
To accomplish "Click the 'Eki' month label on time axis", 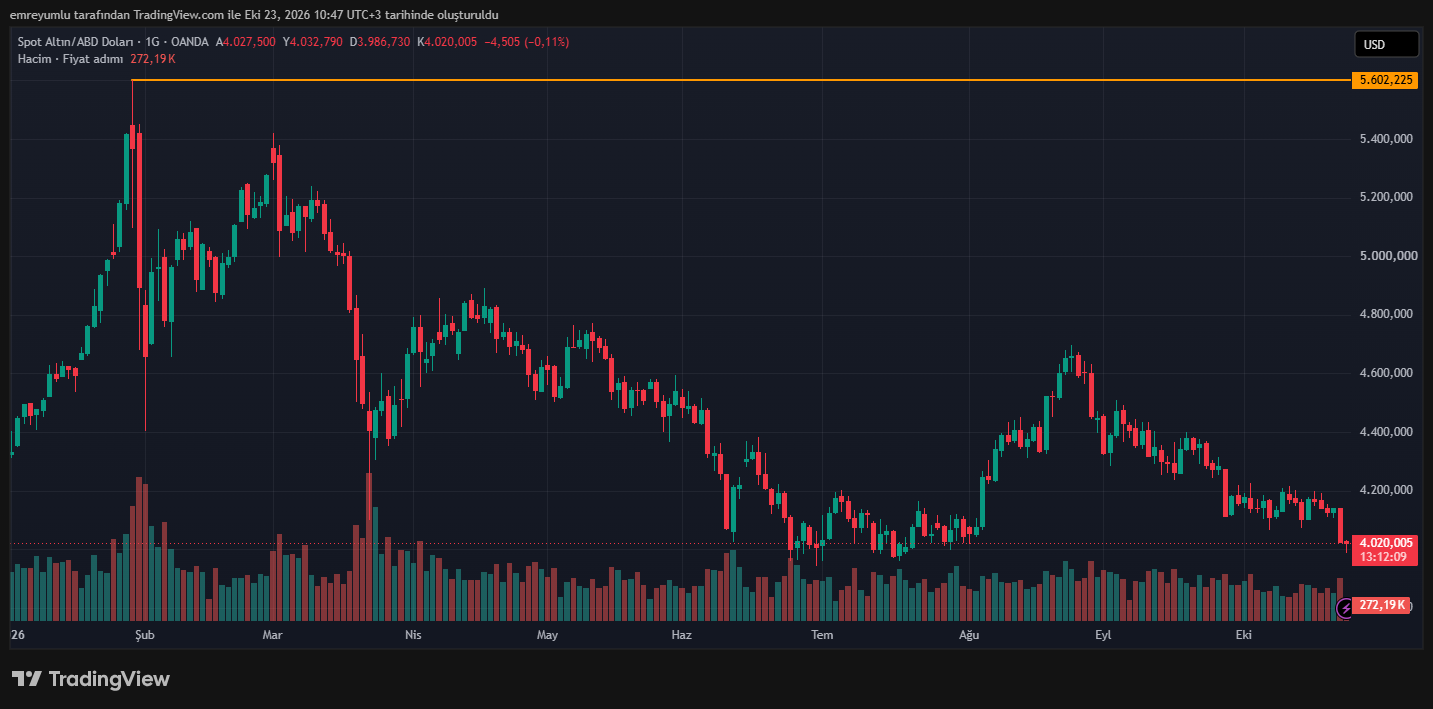I will click(x=1244, y=635).
